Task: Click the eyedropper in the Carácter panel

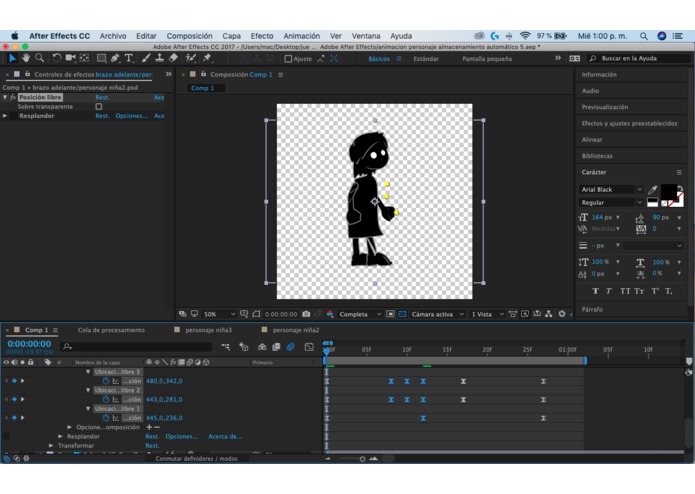Action: 653,189
